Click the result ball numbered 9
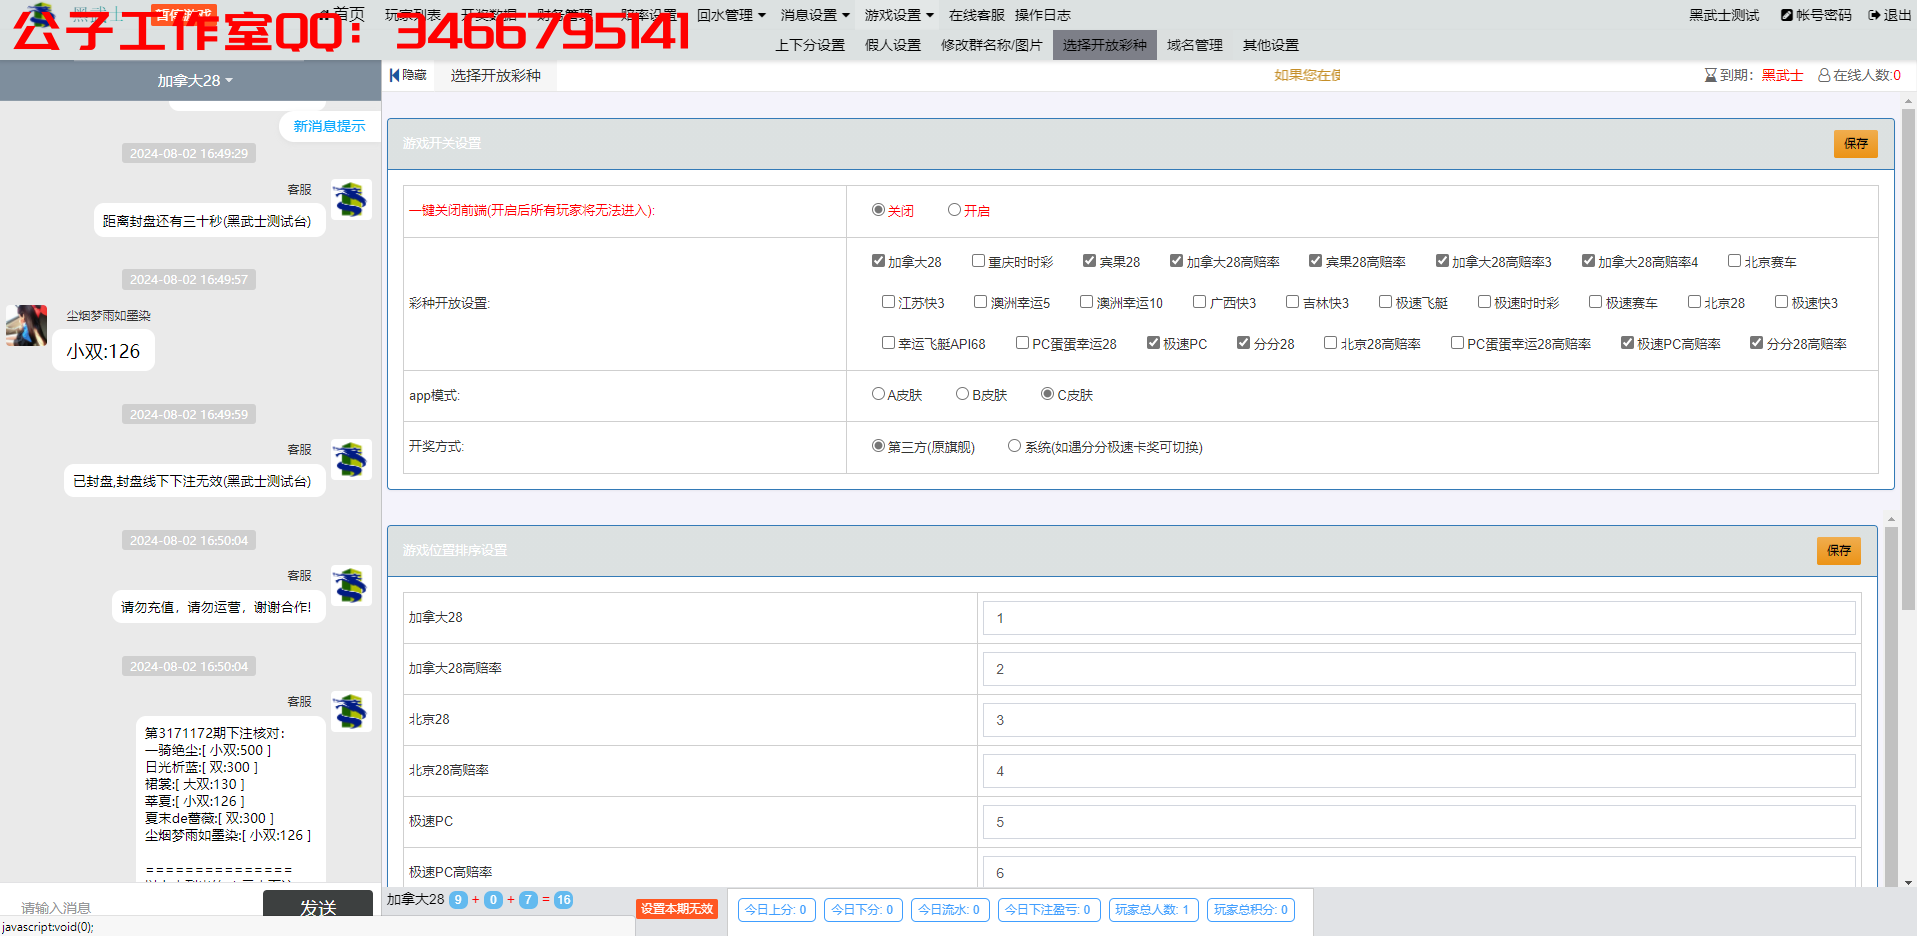Viewport: 1917px width, 936px height. pyautogui.click(x=458, y=900)
